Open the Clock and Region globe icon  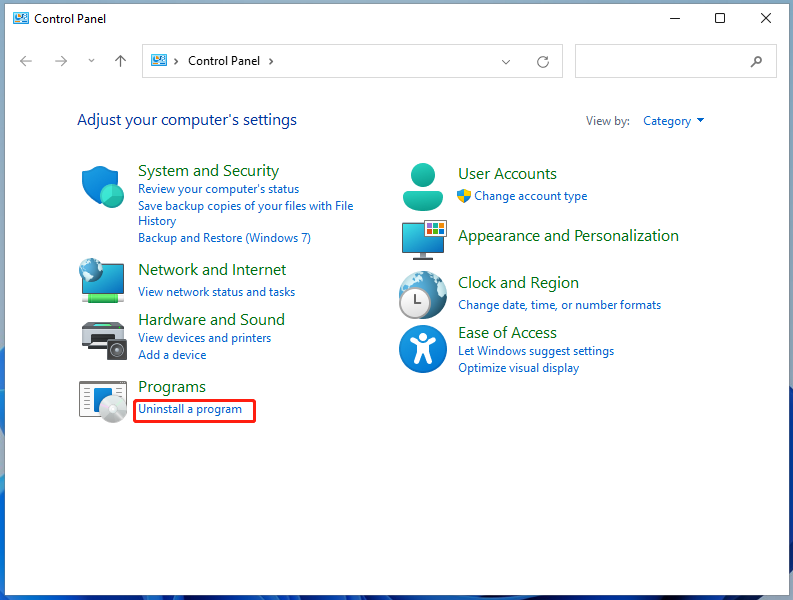pos(423,295)
